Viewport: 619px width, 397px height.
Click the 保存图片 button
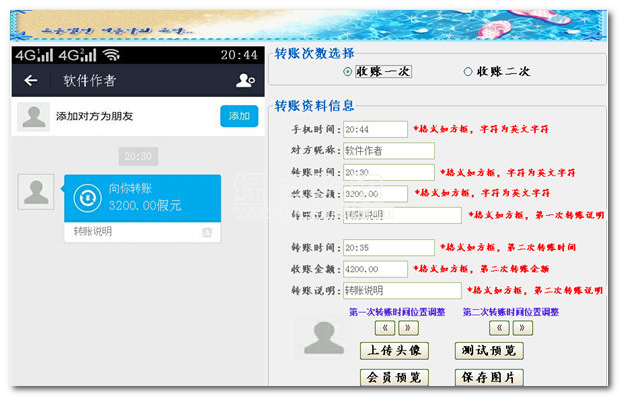pos(489,378)
